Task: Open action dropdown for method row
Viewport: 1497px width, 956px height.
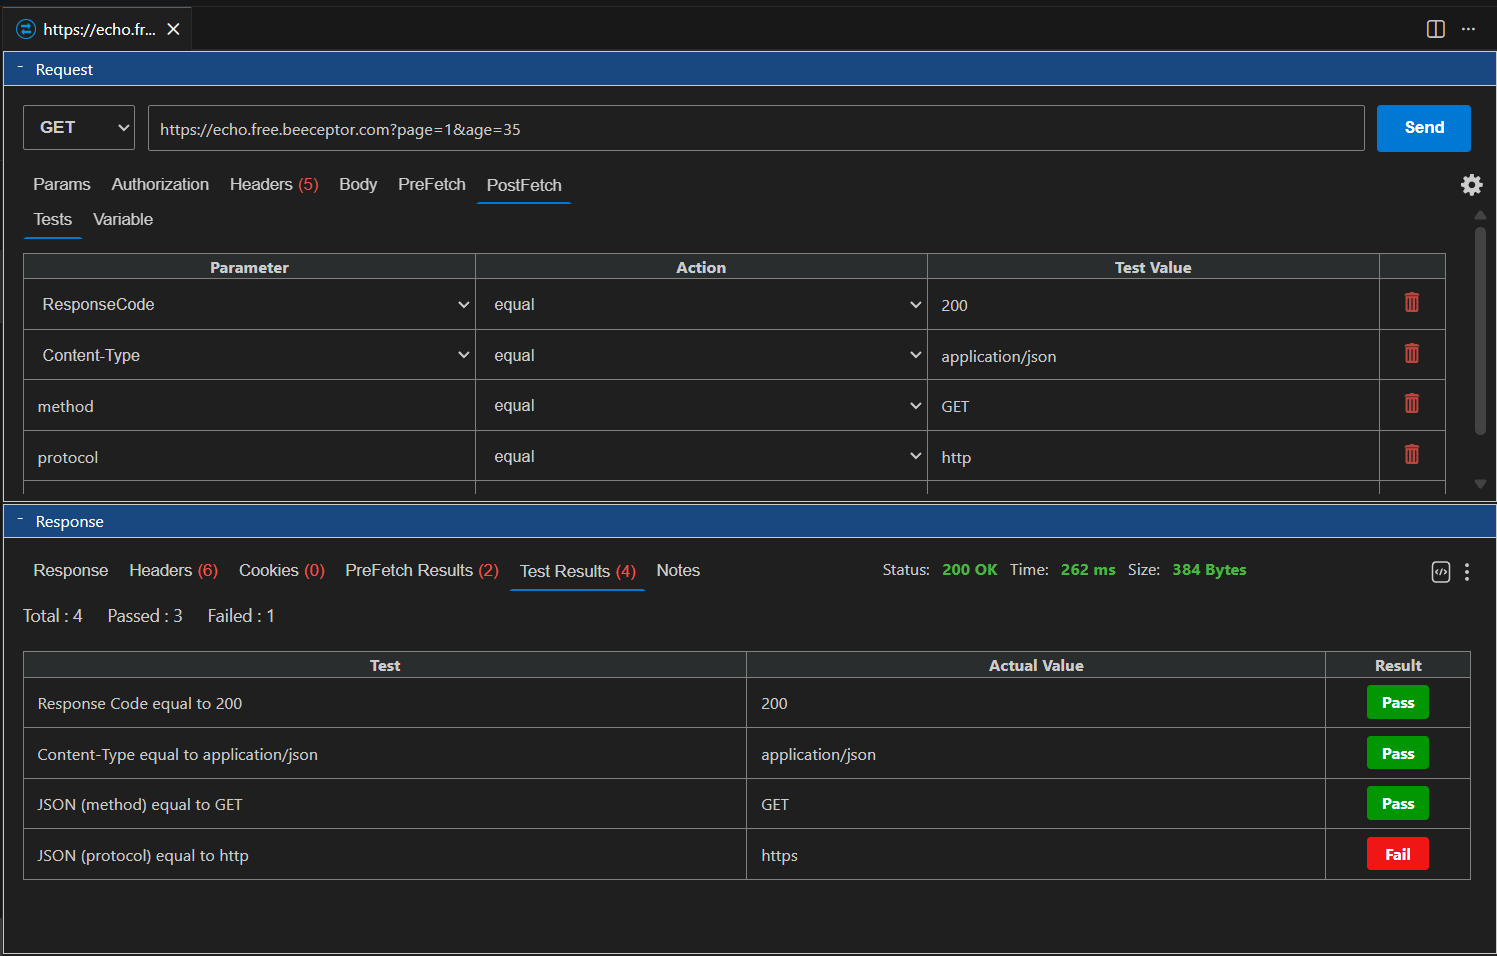Action: click(701, 405)
